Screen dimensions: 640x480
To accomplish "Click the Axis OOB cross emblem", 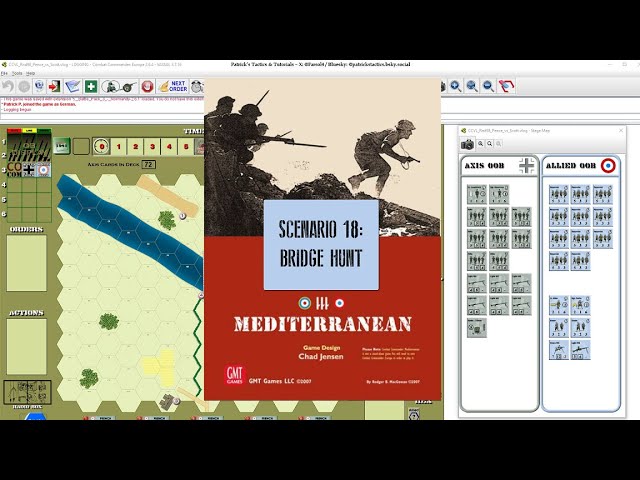I will click(x=527, y=166).
